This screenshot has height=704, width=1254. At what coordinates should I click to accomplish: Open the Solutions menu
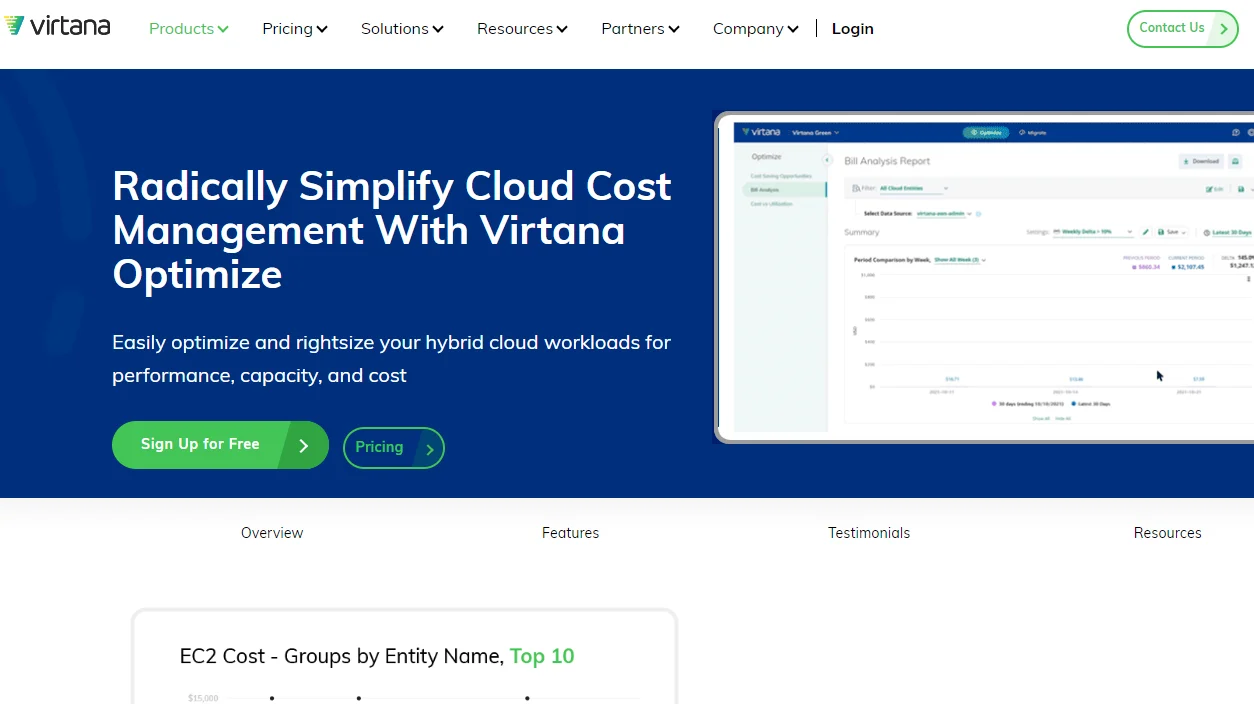(x=401, y=29)
